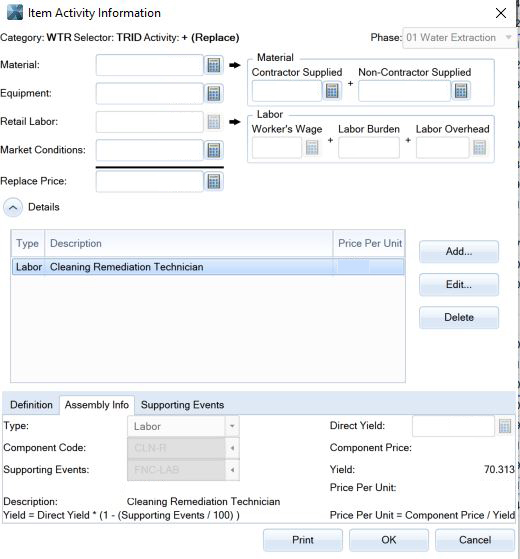520x559 pixels.
Task: Click the Edit... button
Action: coord(459,284)
